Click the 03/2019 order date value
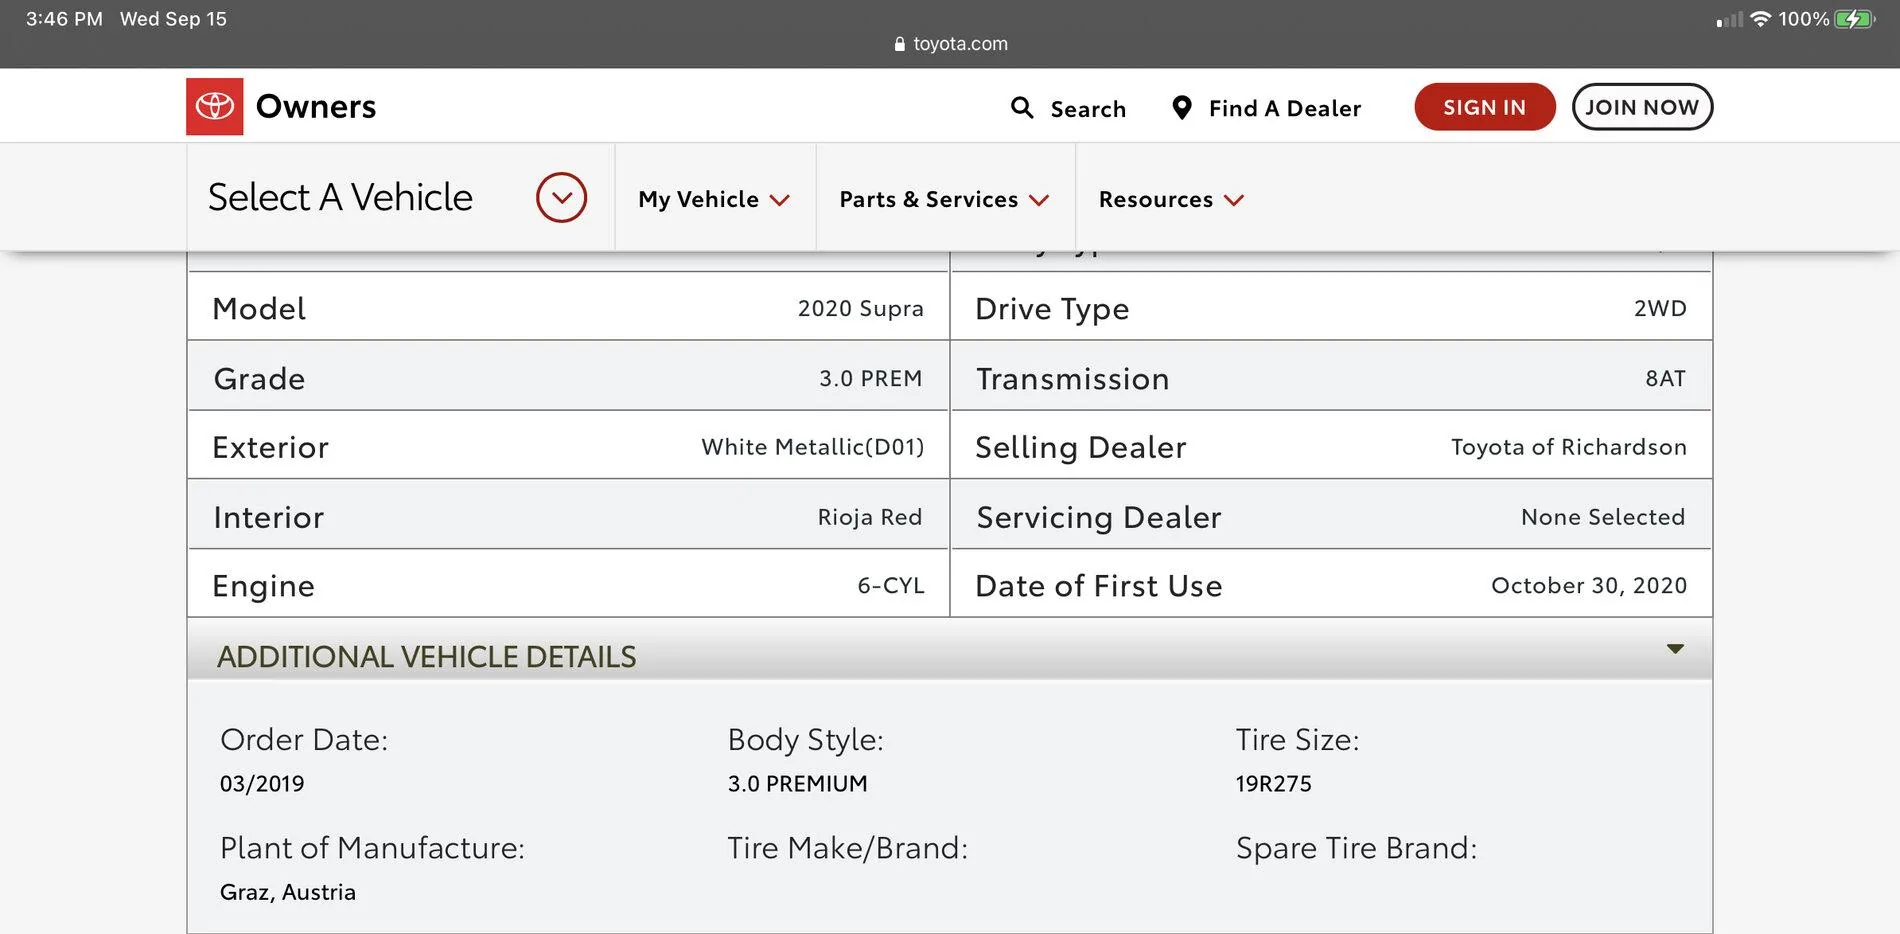The height and width of the screenshot is (934, 1900). 262,784
